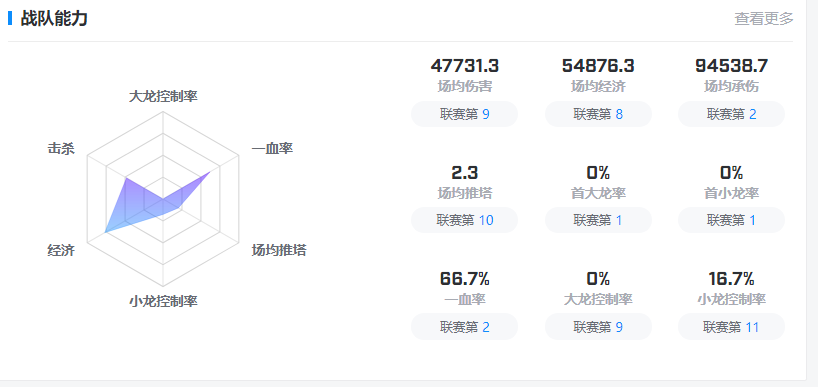Select the 54876.3 average economy value
The height and width of the screenshot is (387, 818).
(x=598, y=66)
